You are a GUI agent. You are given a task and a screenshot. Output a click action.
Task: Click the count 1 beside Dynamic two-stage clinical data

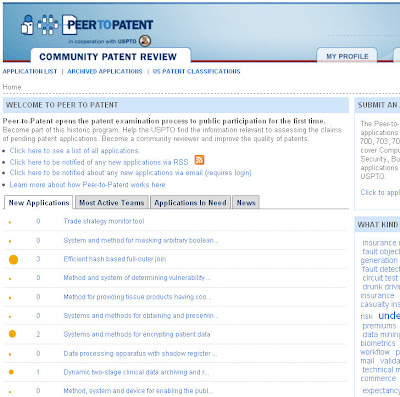tap(38, 372)
